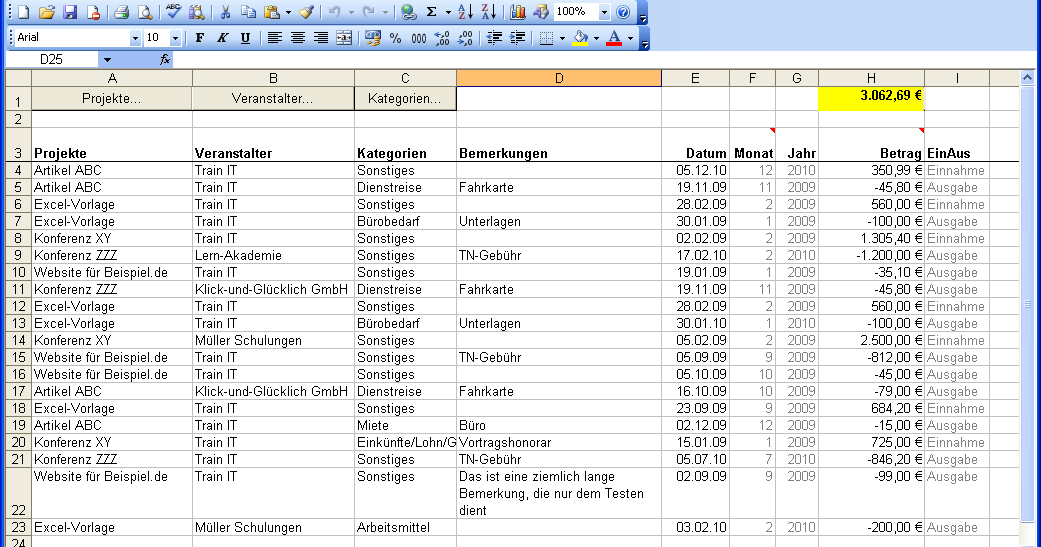This screenshot has width=1041, height=547.
Task: Insert a hyperlink with the globe icon
Action: (409, 12)
